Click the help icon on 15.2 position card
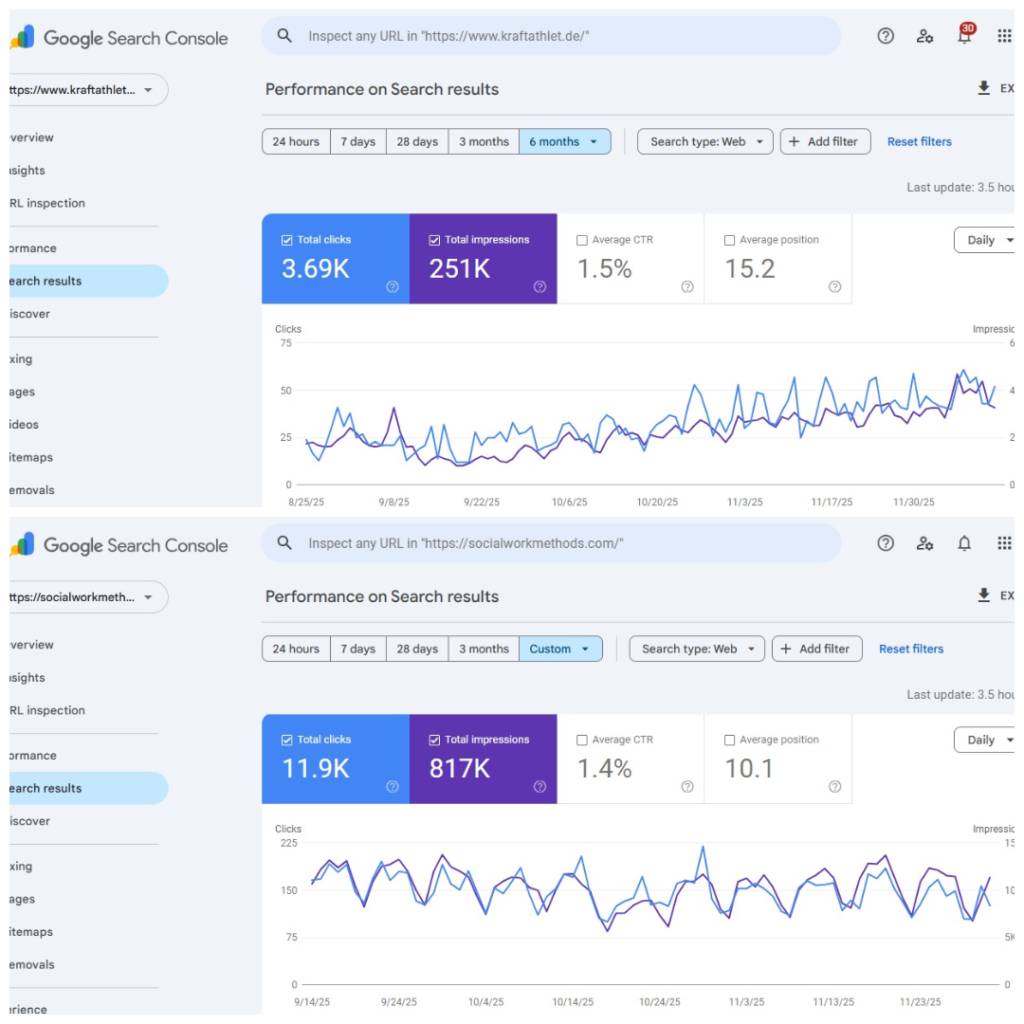1024x1024 pixels. [x=835, y=287]
